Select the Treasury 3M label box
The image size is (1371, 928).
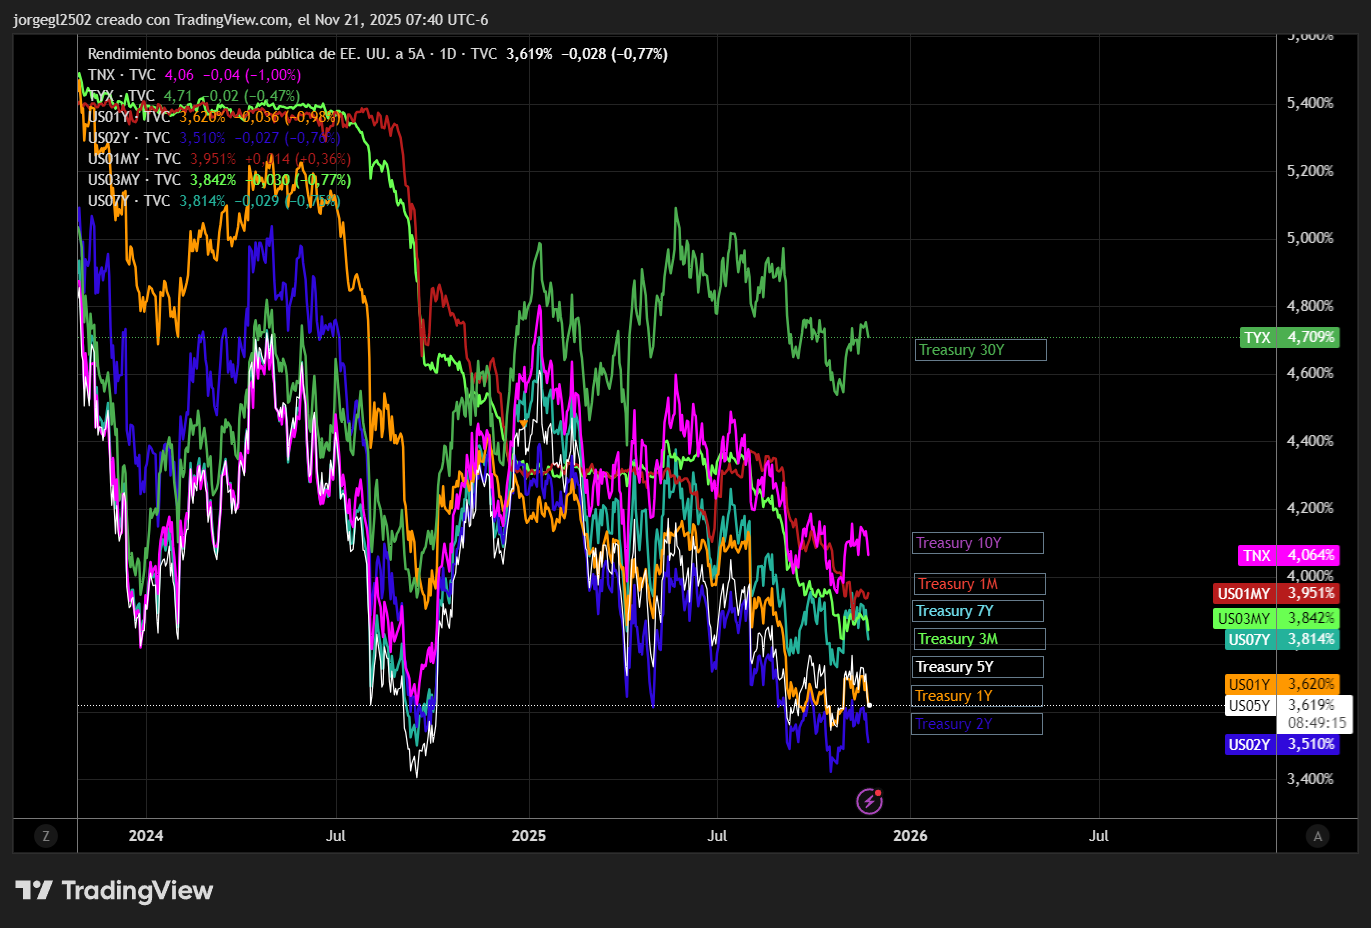pos(980,639)
